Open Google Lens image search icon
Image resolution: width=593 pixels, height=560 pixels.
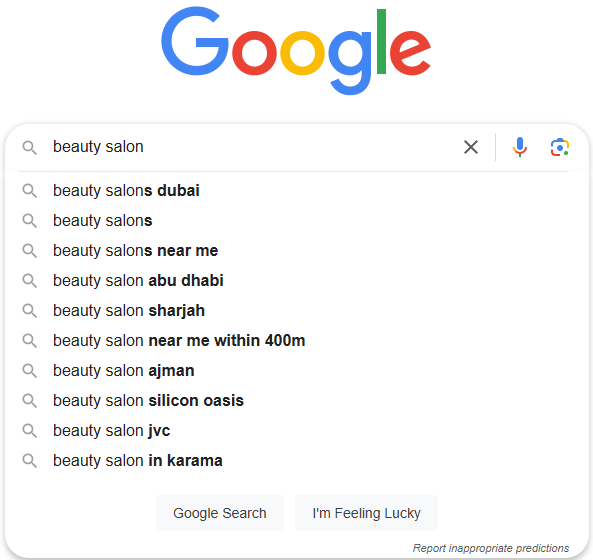pos(560,147)
